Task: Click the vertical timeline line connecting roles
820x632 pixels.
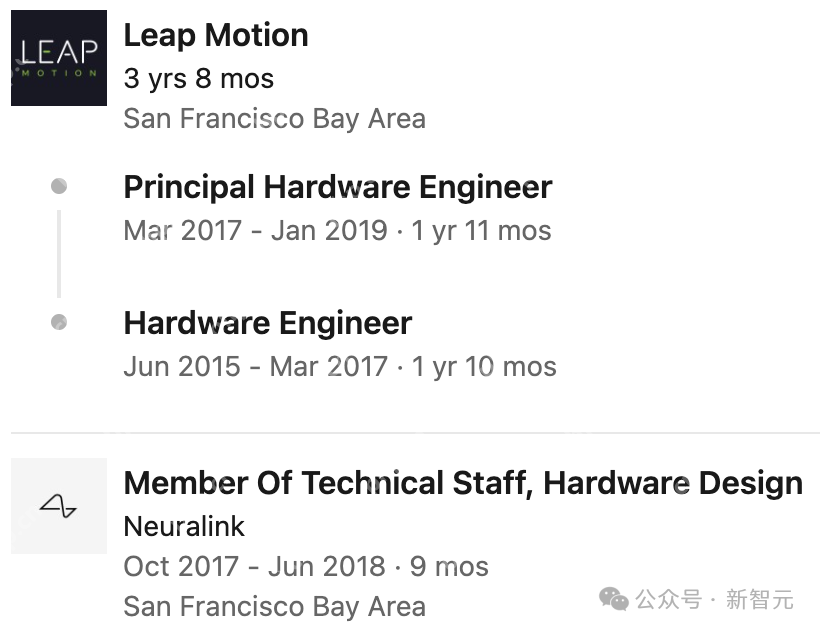Action: click(59, 254)
